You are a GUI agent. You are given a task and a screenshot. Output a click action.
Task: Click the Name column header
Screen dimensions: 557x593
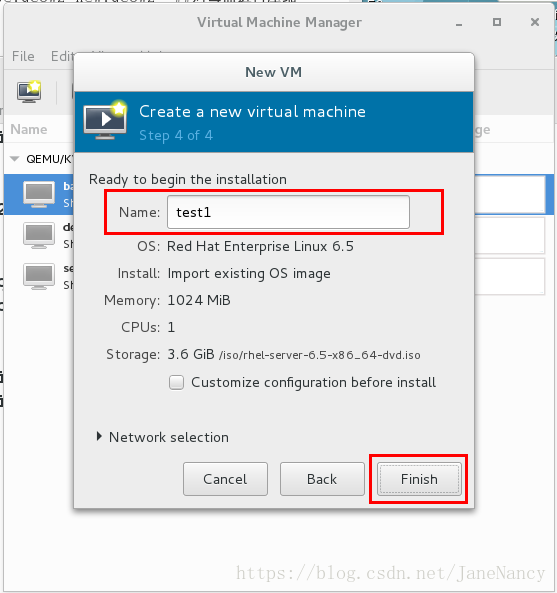[x=29, y=129]
